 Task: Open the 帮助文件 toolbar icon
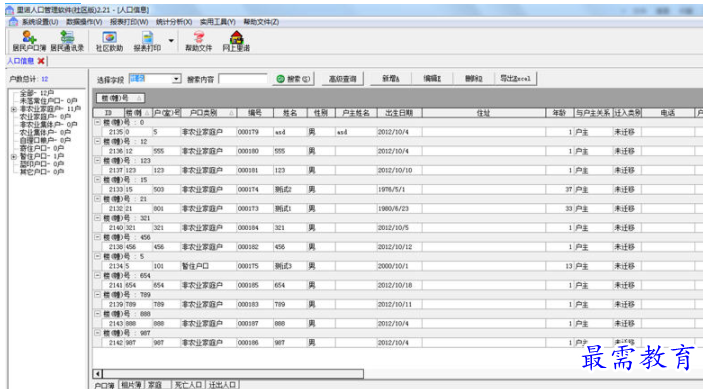pyautogui.click(x=198, y=41)
